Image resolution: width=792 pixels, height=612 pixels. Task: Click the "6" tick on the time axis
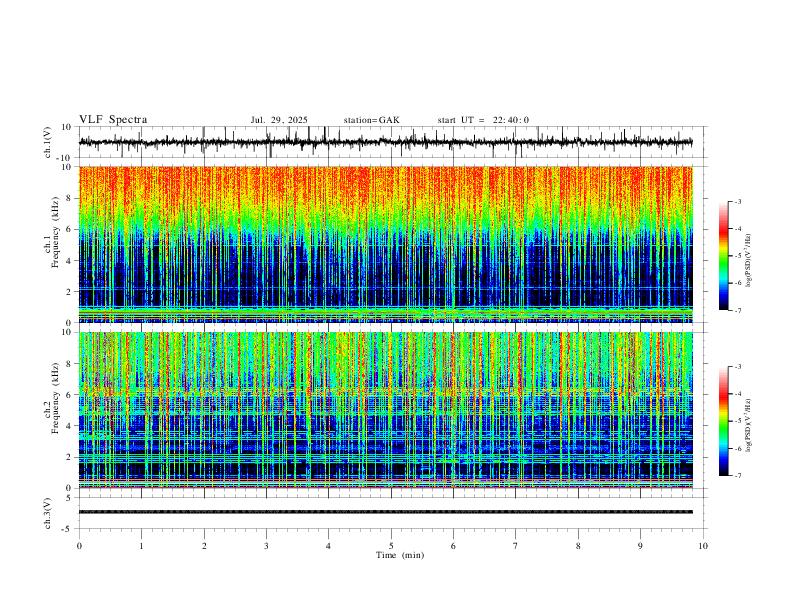[453, 546]
